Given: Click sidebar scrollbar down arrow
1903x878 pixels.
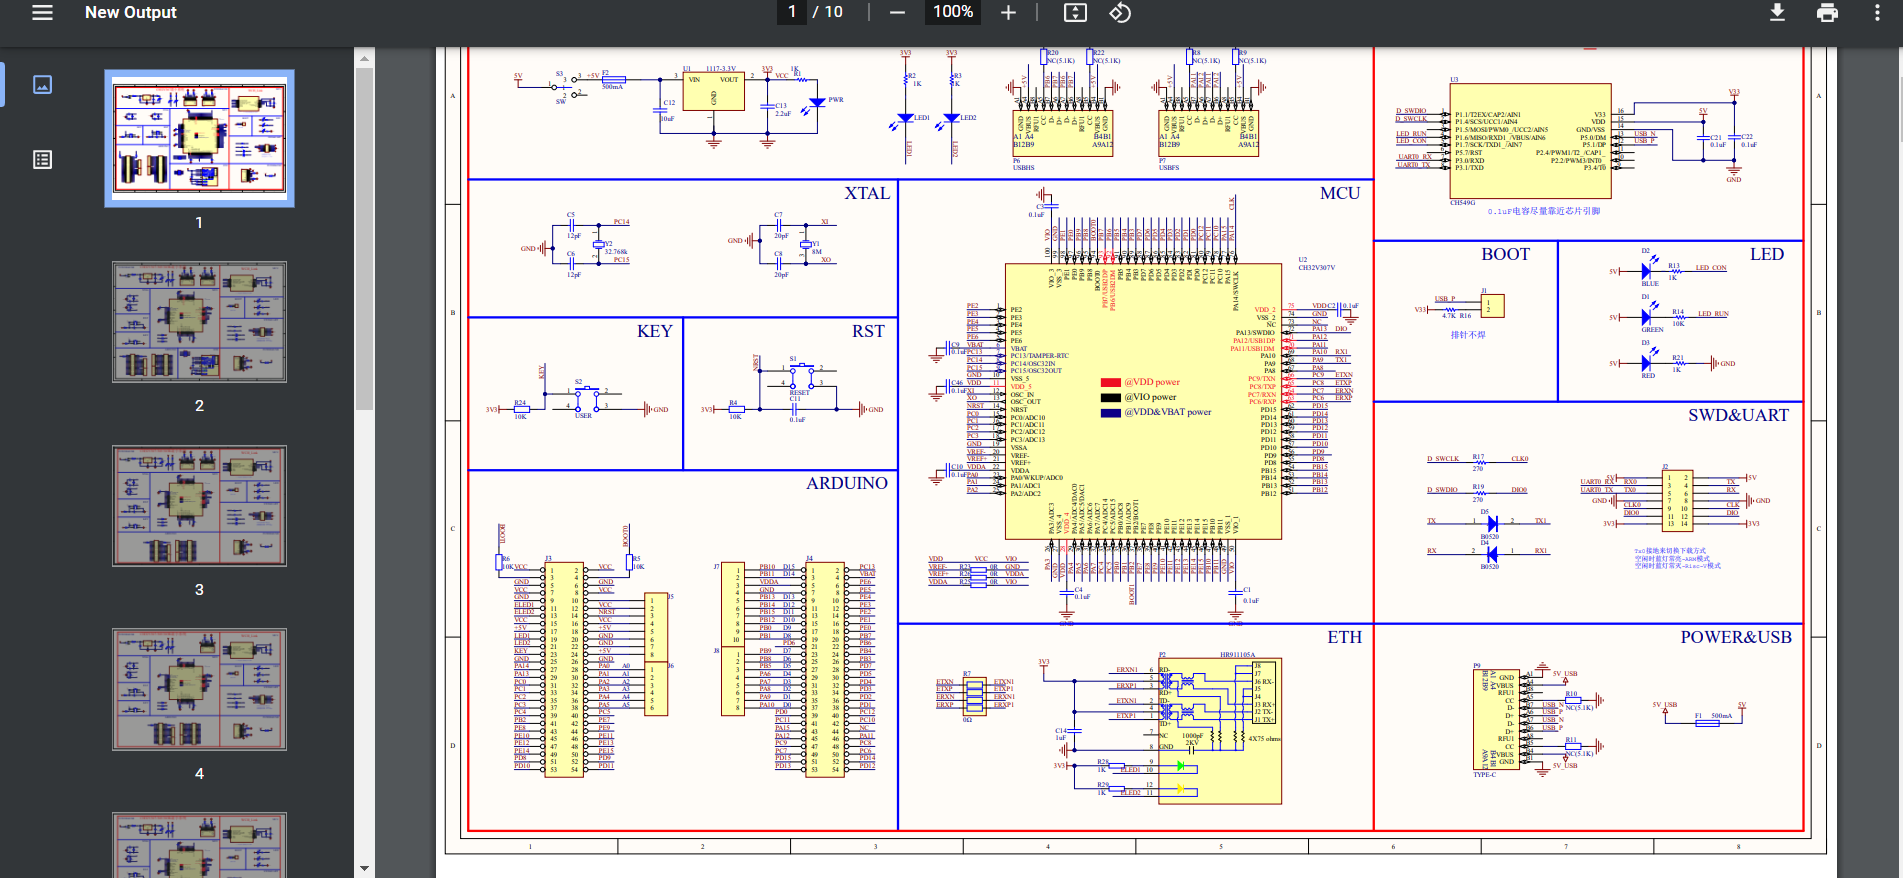Looking at the screenshot, I should 364,868.
